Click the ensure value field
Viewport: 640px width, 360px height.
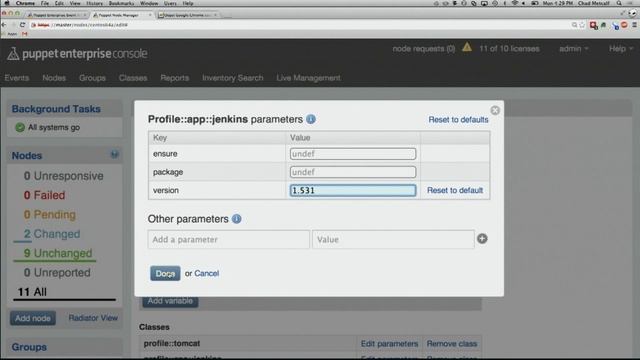(353, 154)
